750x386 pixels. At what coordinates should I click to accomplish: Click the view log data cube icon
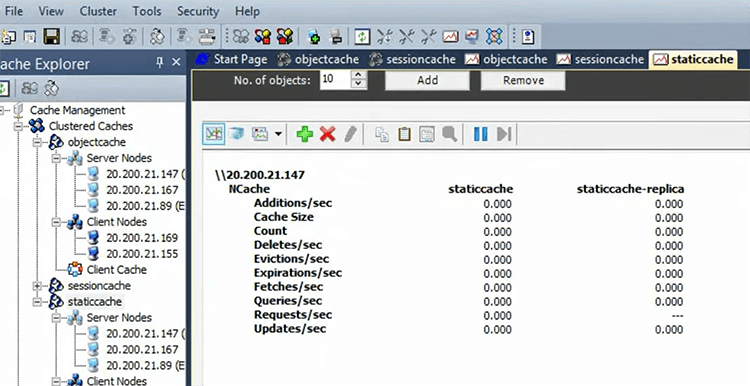[x=236, y=134]
